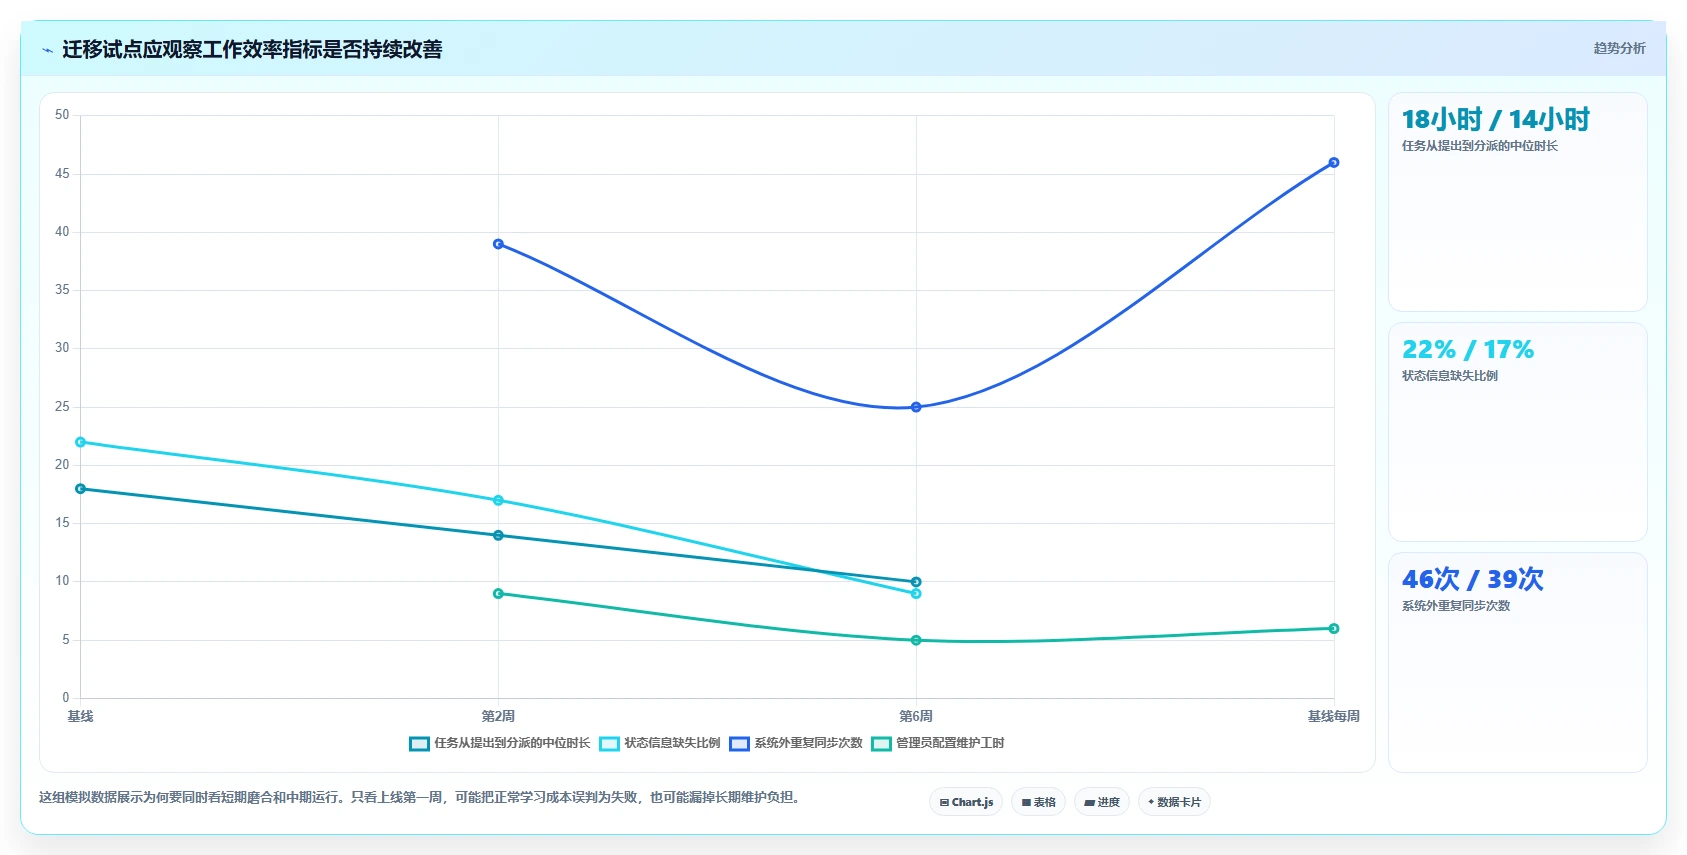Image resolution: width=1687 pixels, height=855 pixels.
Task: Click the 22% / 17% stat value
Action: 1468,350
